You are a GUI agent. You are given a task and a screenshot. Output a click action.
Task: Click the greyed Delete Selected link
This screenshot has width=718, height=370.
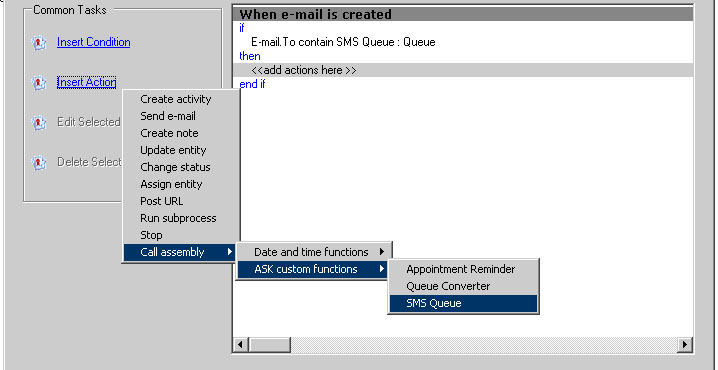[x=89, y=162]
